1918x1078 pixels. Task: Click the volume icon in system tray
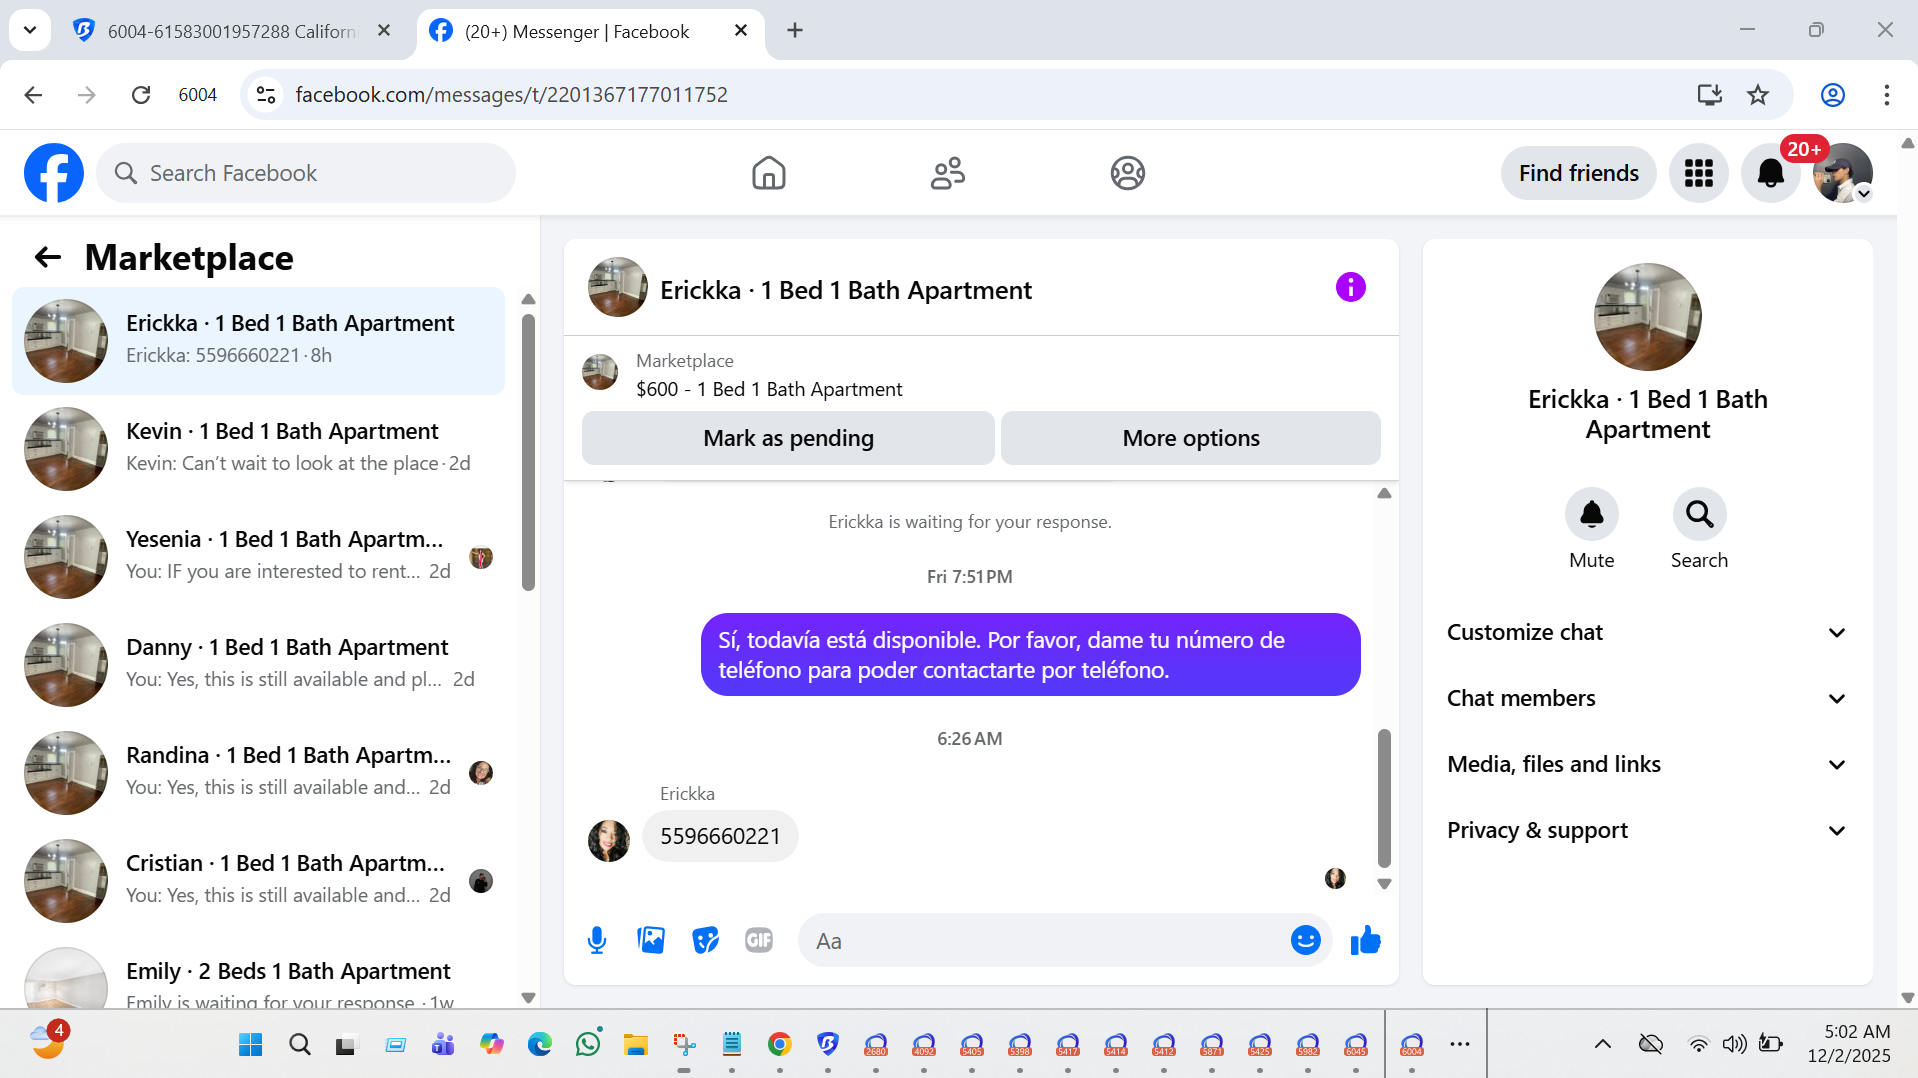point(1734,1045)
